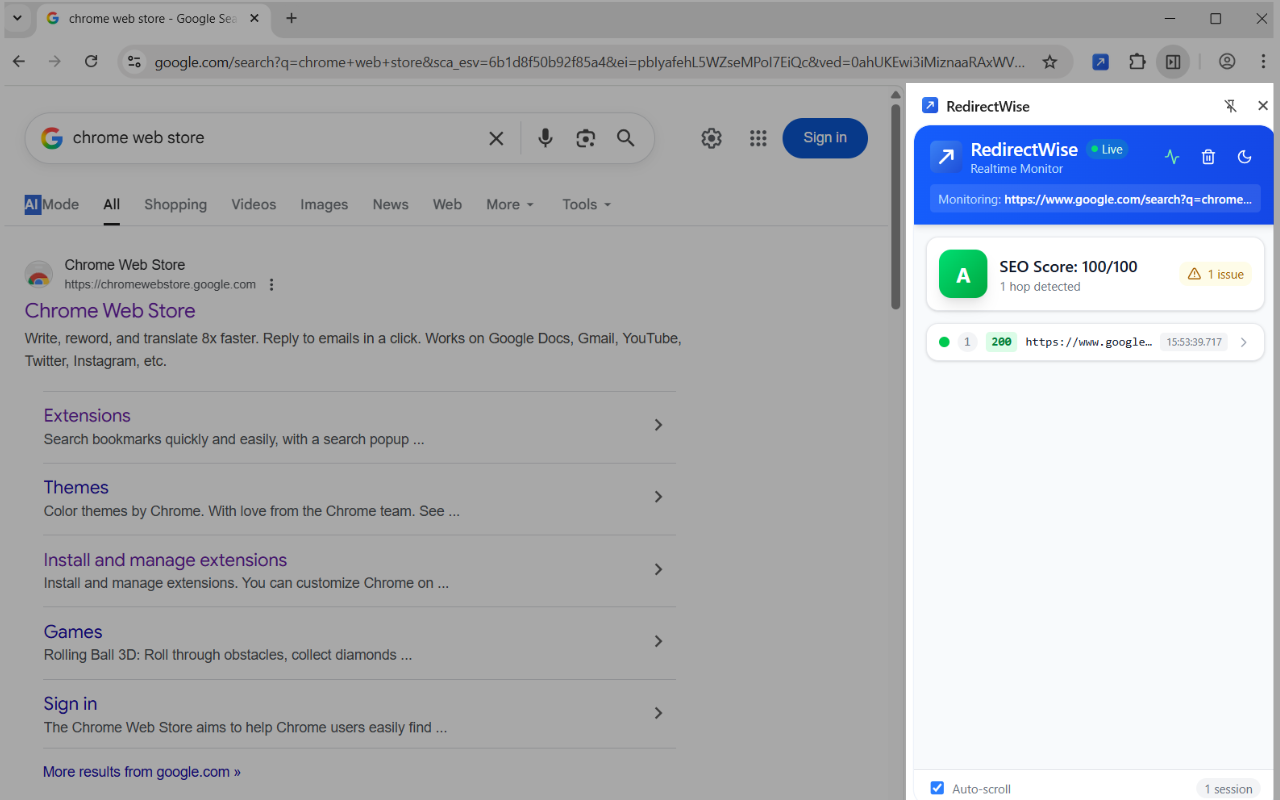View site information icon in address bar
1280x800 pixels.
(x=134, y=62)
